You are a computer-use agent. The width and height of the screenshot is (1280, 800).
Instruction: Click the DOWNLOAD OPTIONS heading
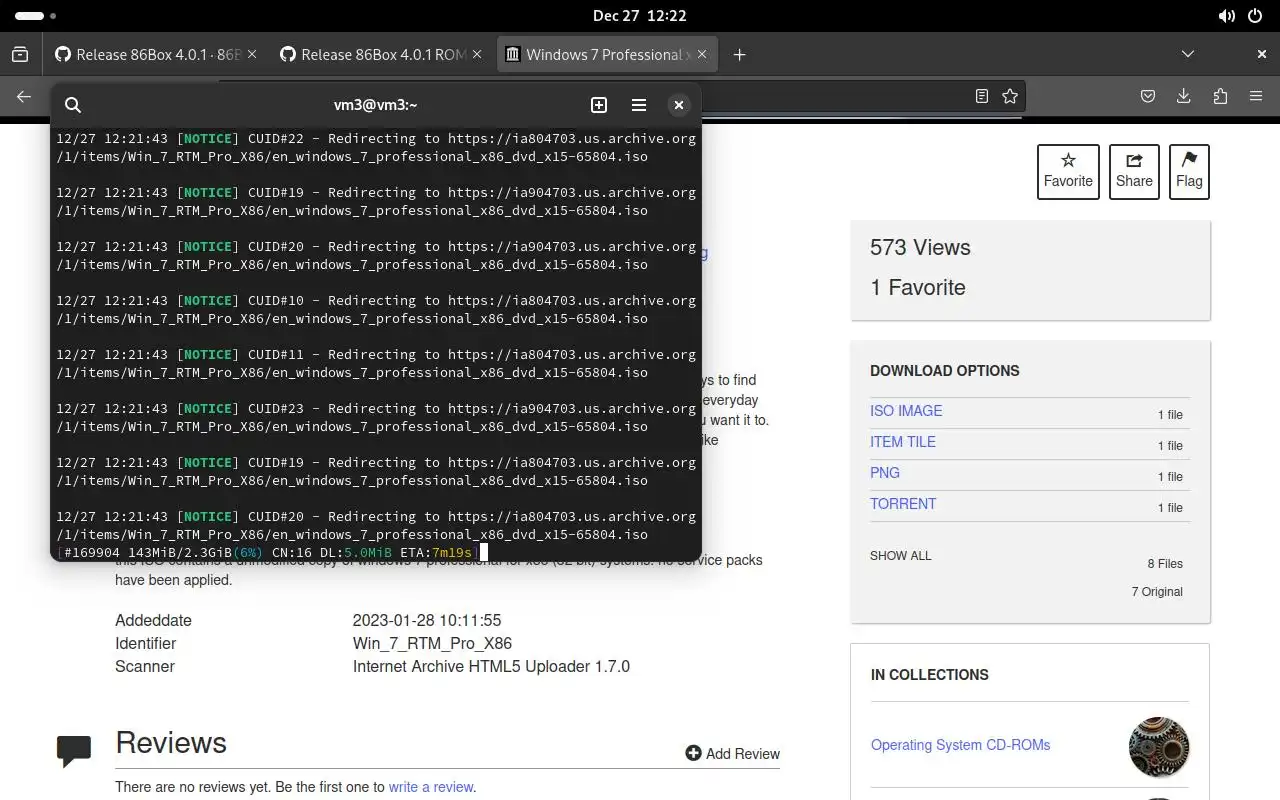point(945,371)
